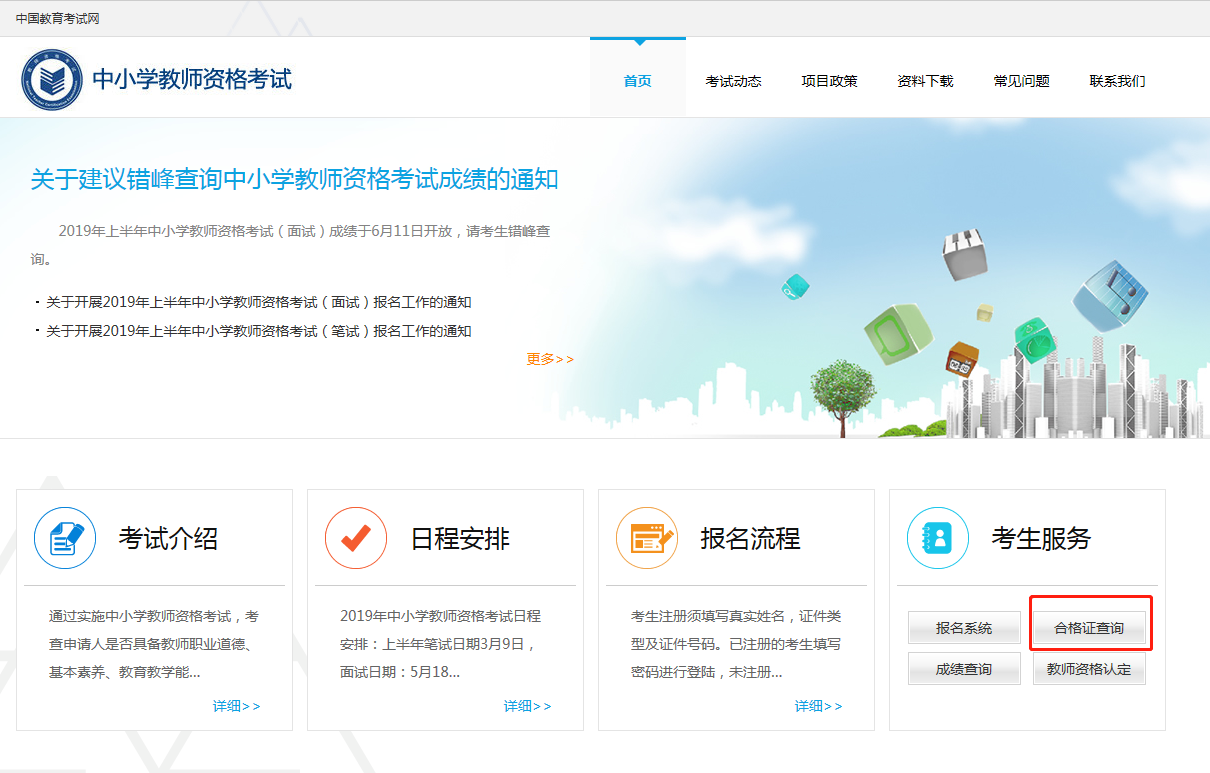Viewport: 1210px width, 773px height.
Task: Click the 教师资格认定 button
Action: pyautogui.click(x=1089, y=669)
